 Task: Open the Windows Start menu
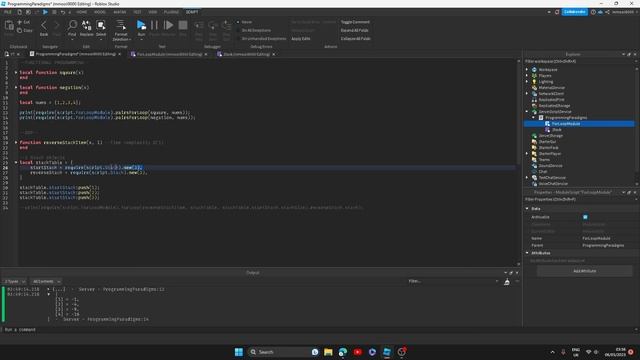(239, 352)
